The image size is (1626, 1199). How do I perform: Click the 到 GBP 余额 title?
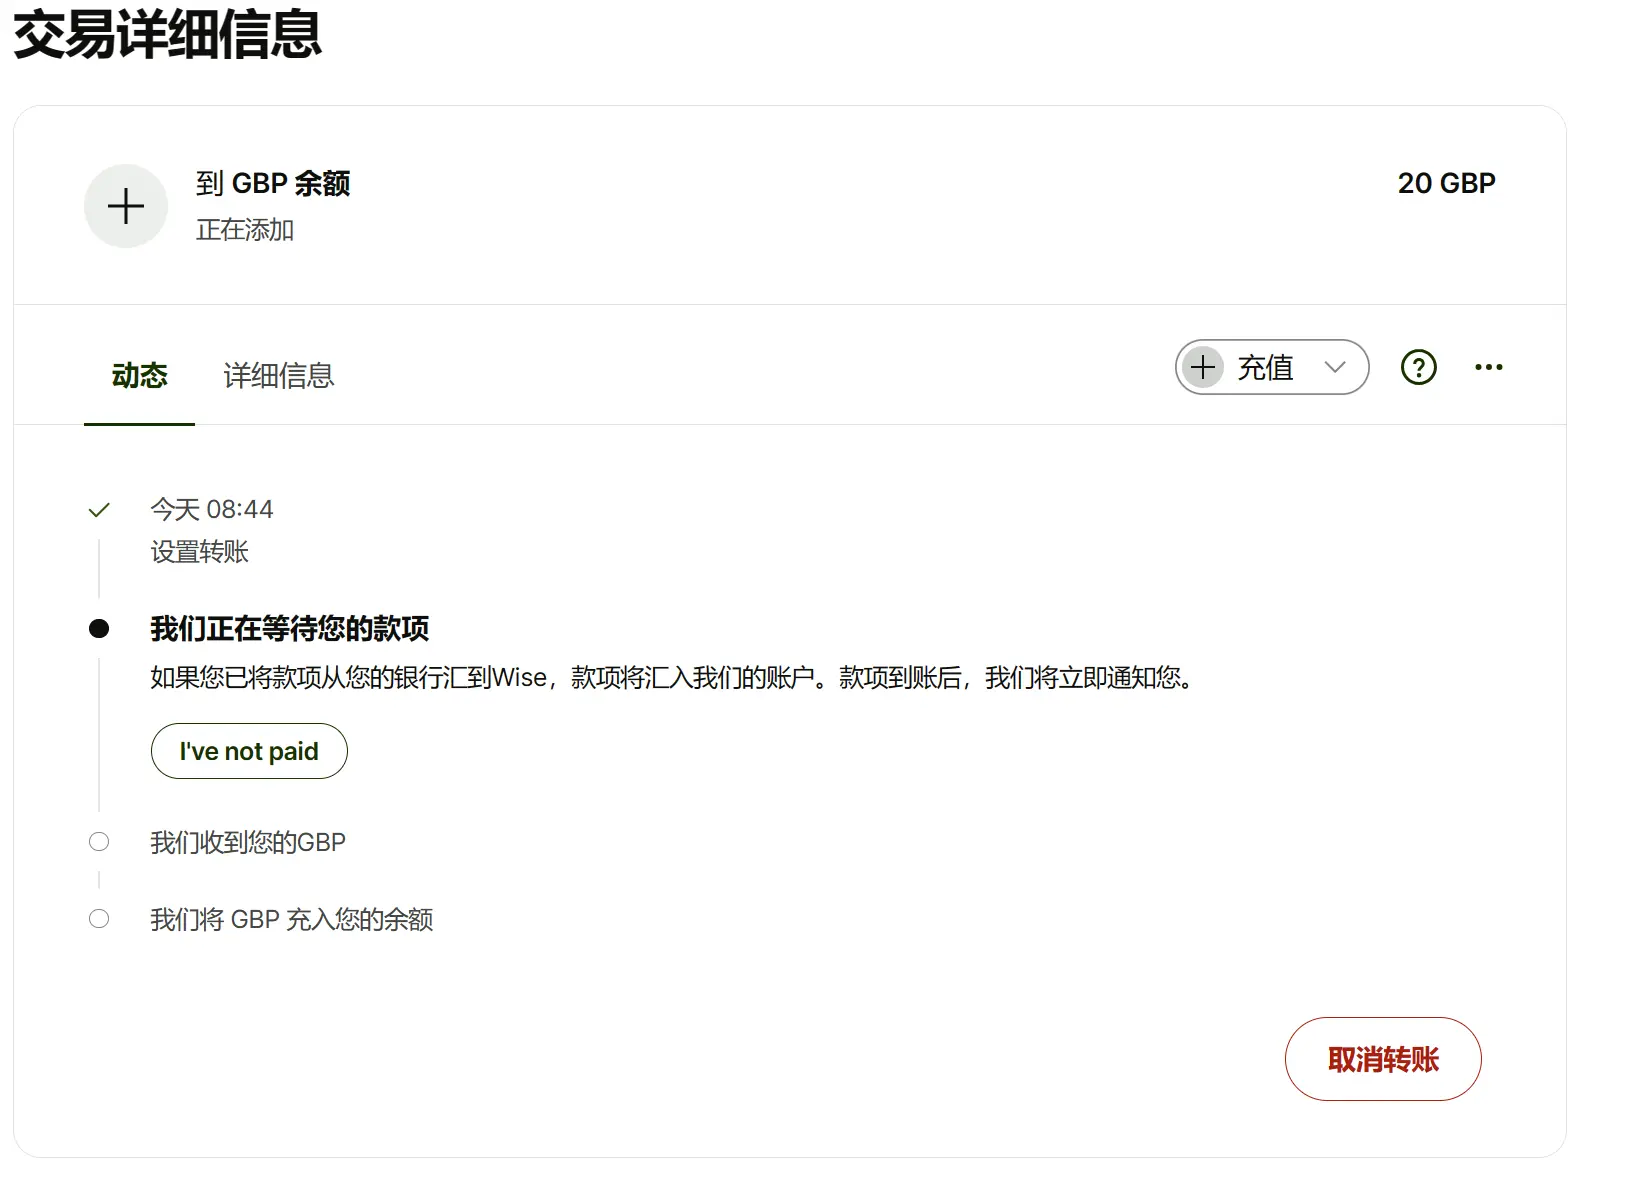click(x=273, y=184)
